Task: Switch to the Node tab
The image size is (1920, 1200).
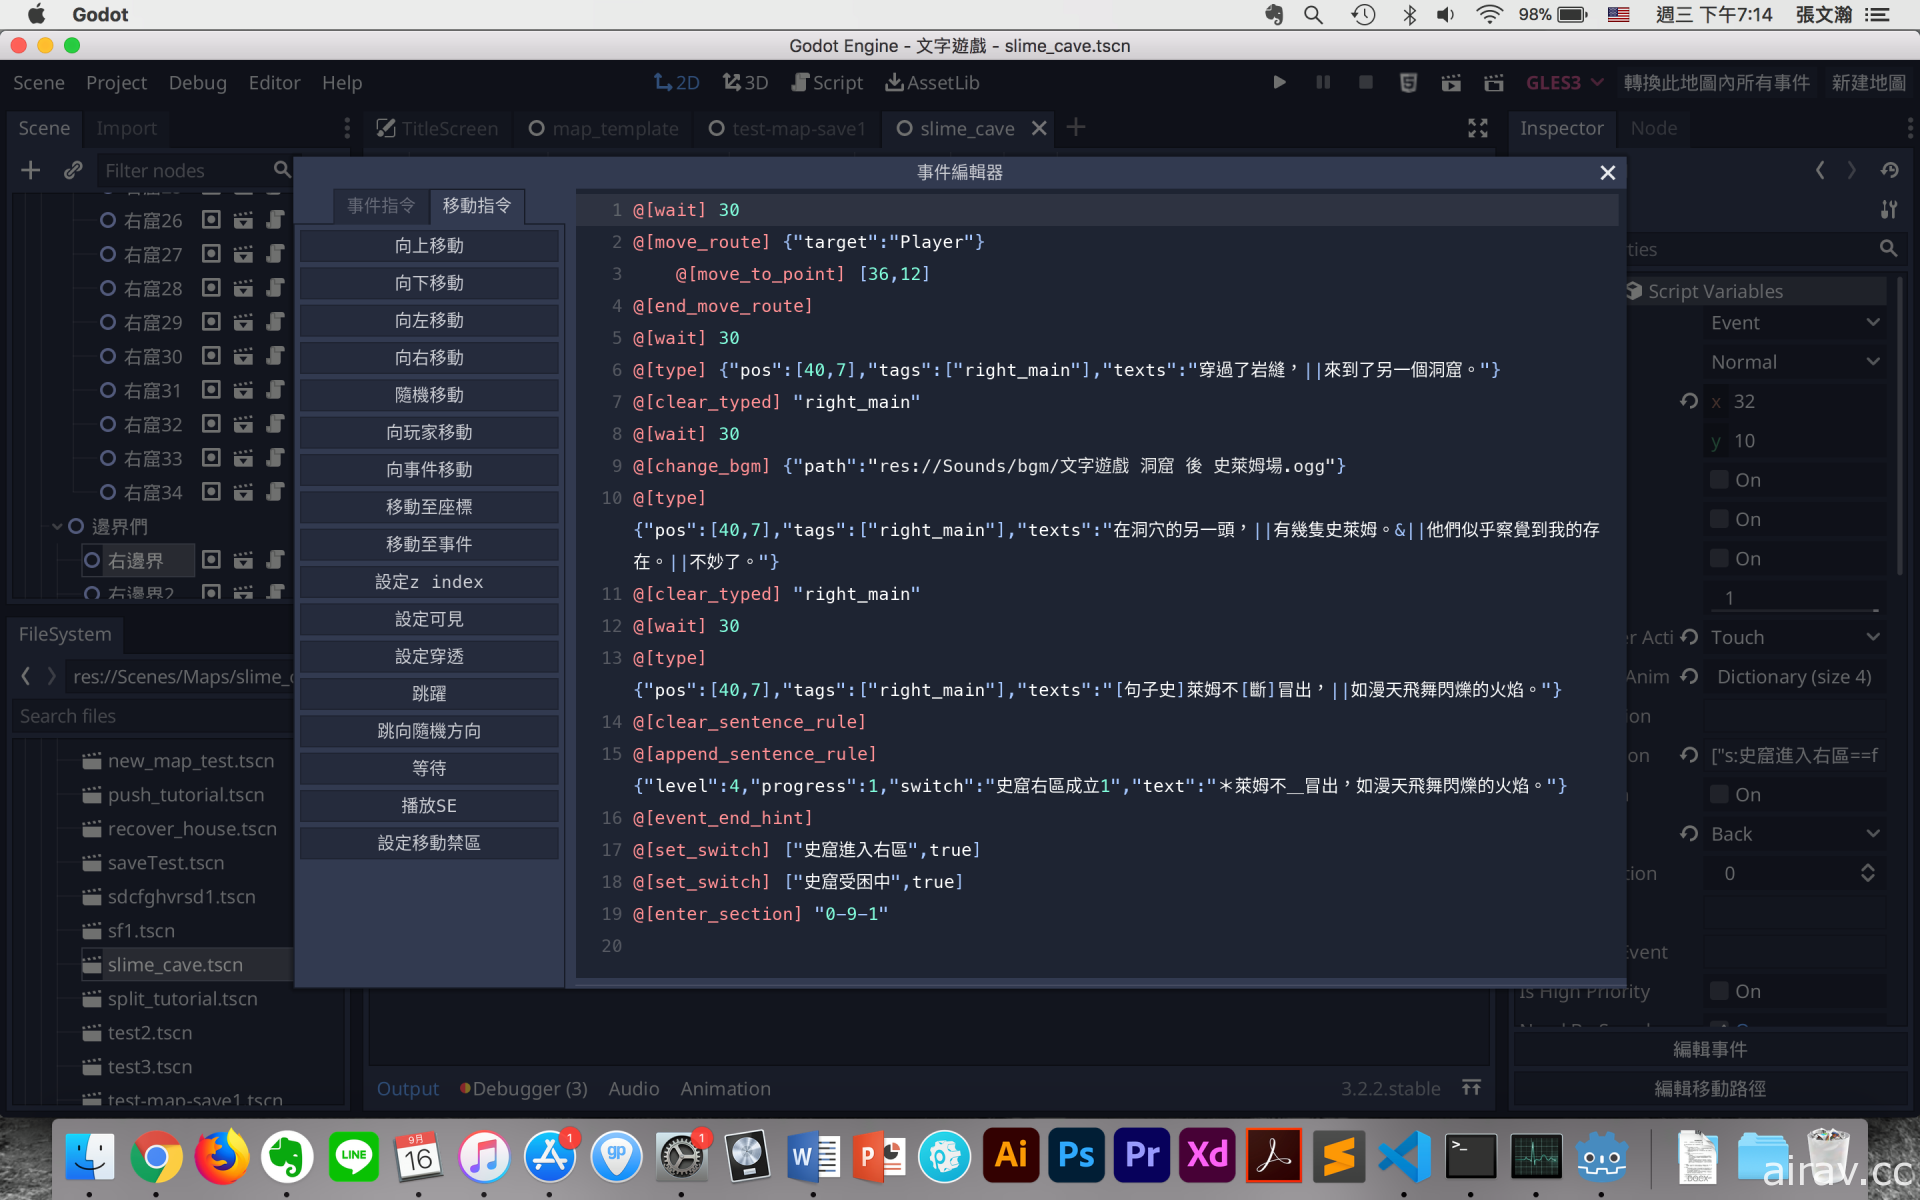Action: pos(1653,128)
